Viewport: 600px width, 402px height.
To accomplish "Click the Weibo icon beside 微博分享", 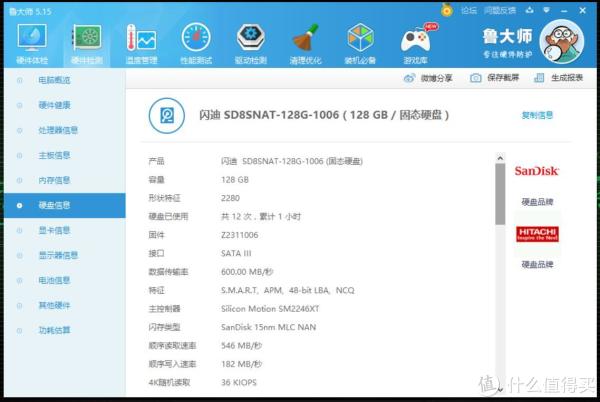I will pyautogui.click(x=409, y=78).
